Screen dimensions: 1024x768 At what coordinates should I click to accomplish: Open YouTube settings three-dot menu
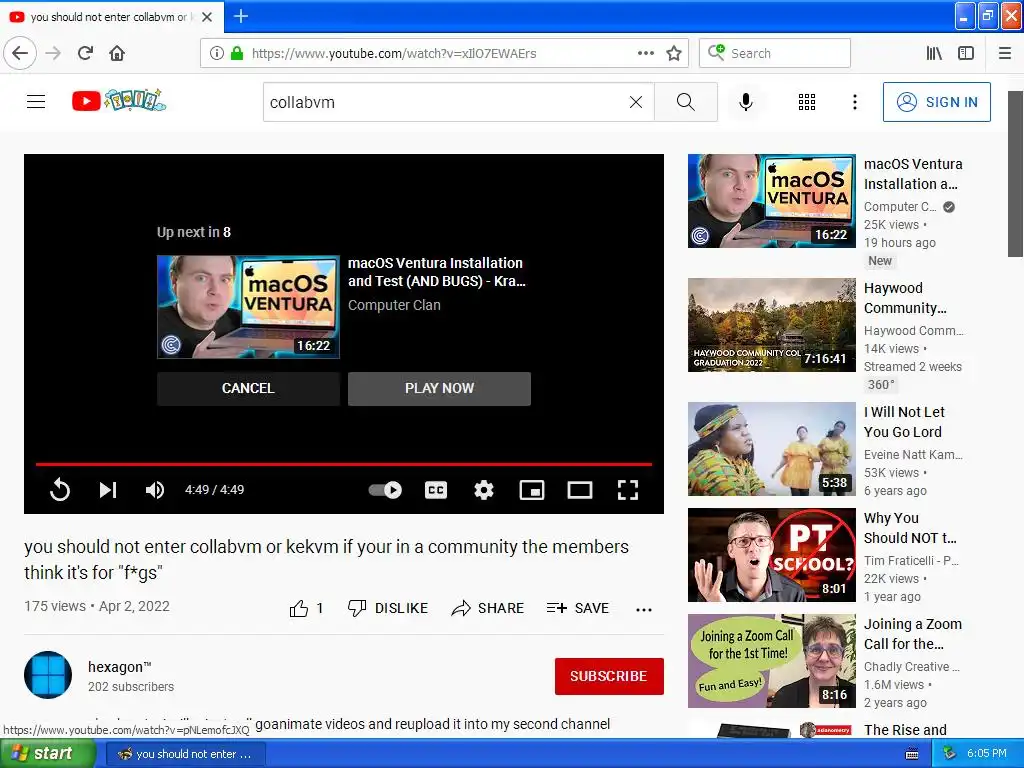(x=854, y=102)
